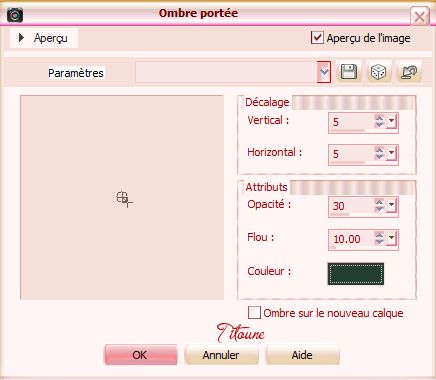Click the save preset floppy disk icon

coord(349,71)
